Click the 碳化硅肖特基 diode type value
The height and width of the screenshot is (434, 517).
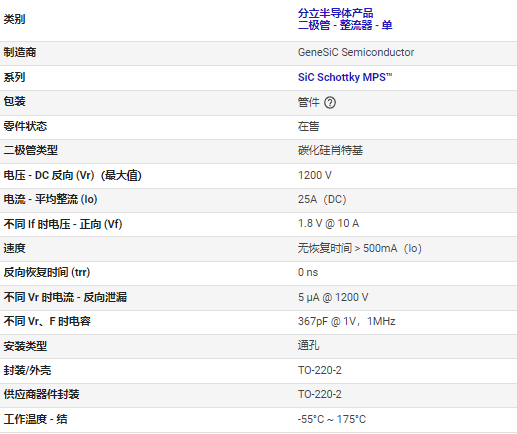[x=330, y=150]
